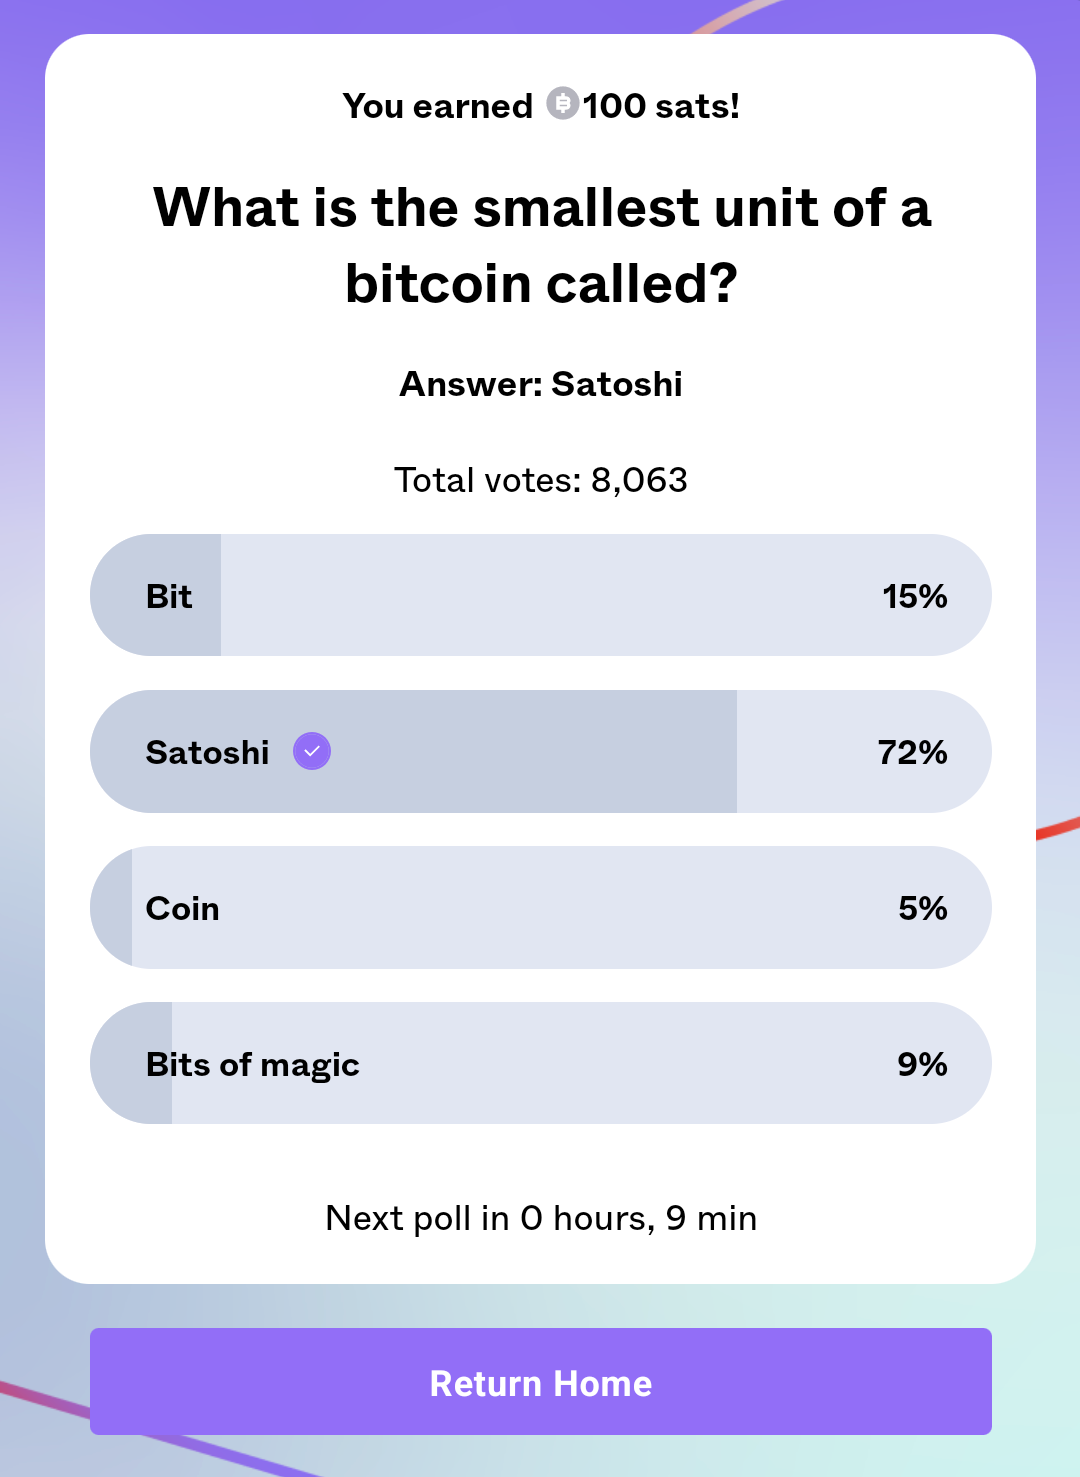Click the 72% result percentage
Screen dimensions: 1080x1477
point(912,752)
